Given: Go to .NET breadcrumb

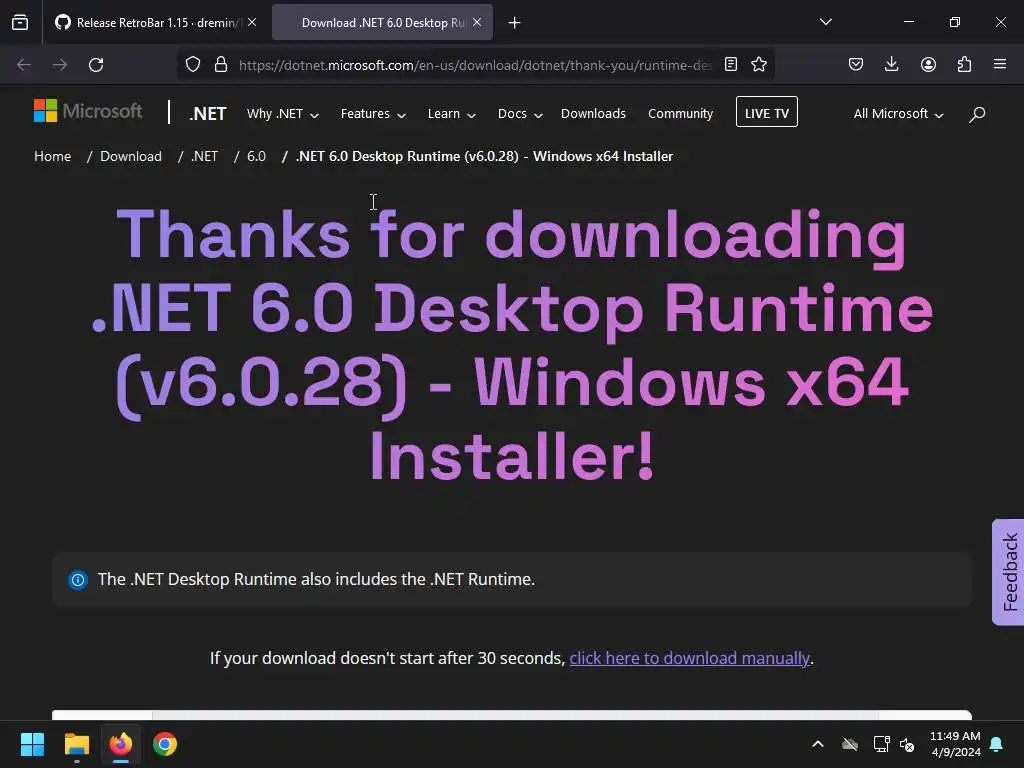Looking at the screenshot, I should 204,156.
